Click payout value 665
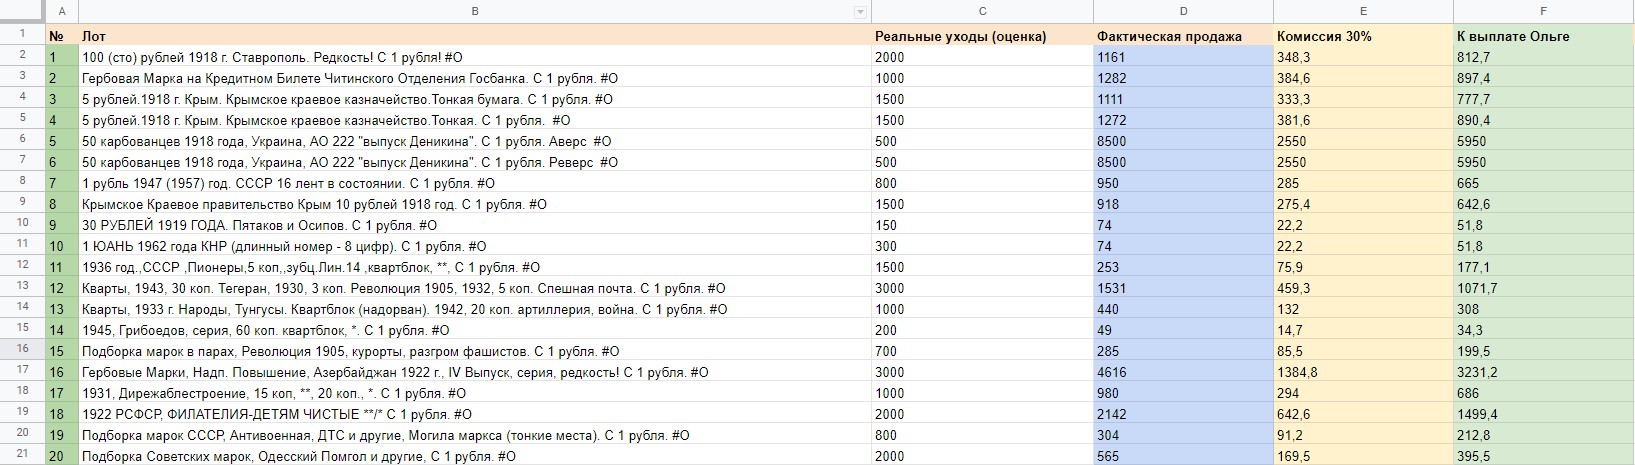This screenshot has width=1635, height=465. coord(1544,183)
